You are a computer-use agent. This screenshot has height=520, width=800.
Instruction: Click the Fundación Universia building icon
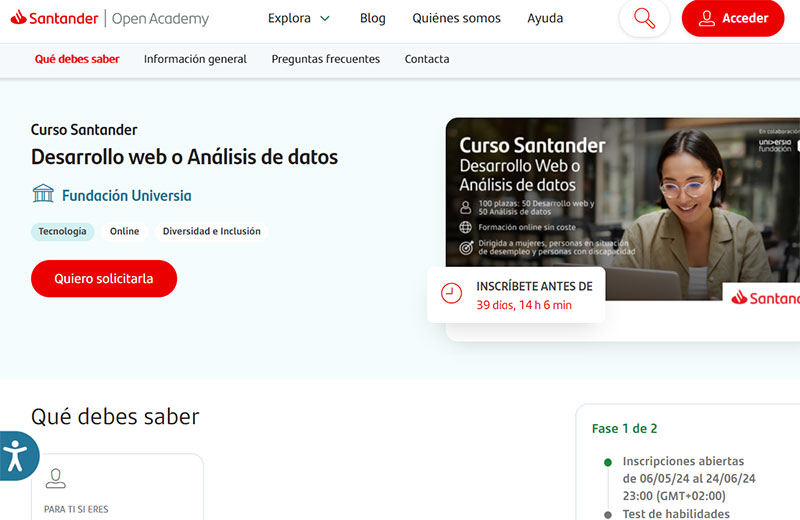pyautogui.click(x=43, y=193)
